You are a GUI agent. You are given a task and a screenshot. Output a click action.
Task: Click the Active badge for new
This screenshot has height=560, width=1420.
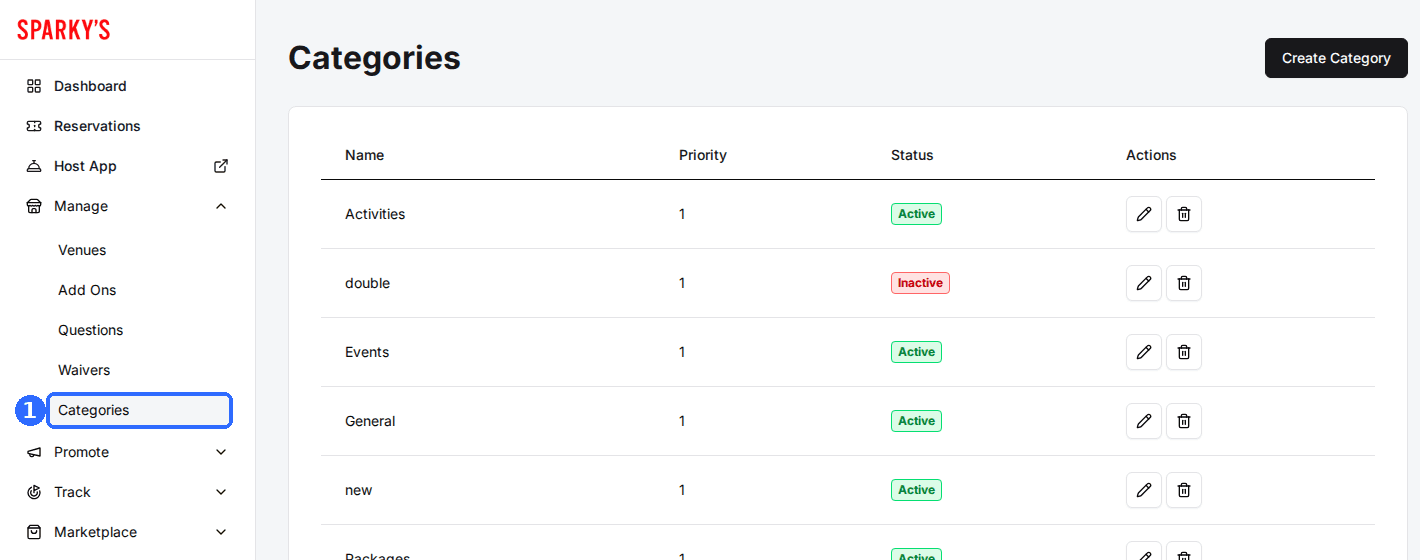pyautogui.click(x=916, y=490)
